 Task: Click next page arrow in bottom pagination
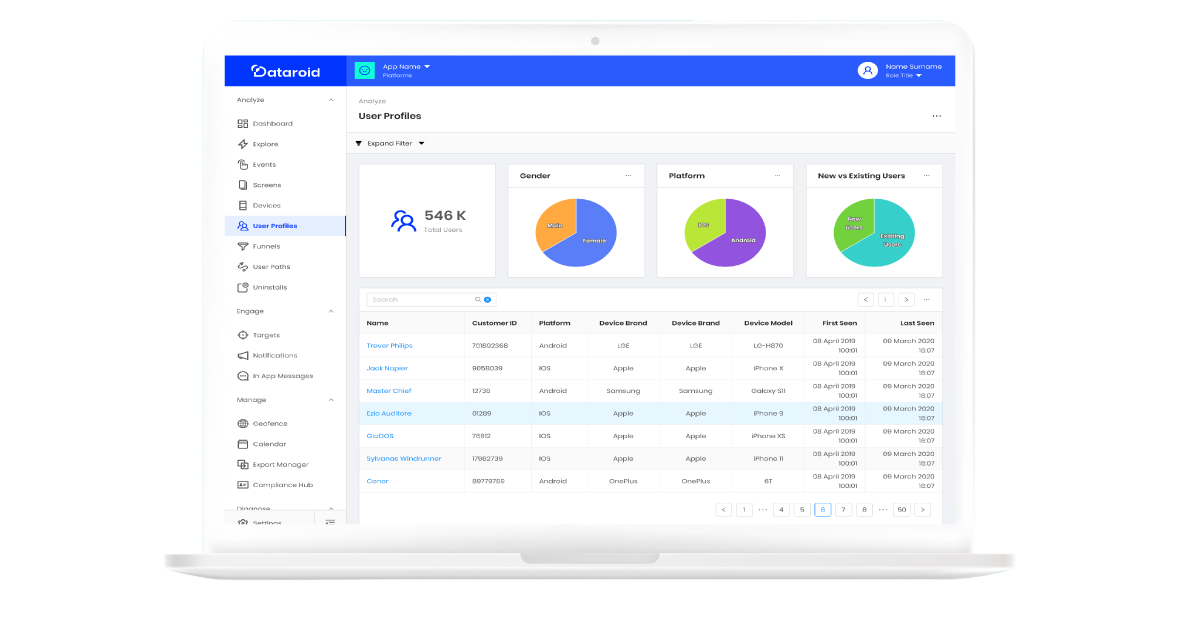pos(923,510)
